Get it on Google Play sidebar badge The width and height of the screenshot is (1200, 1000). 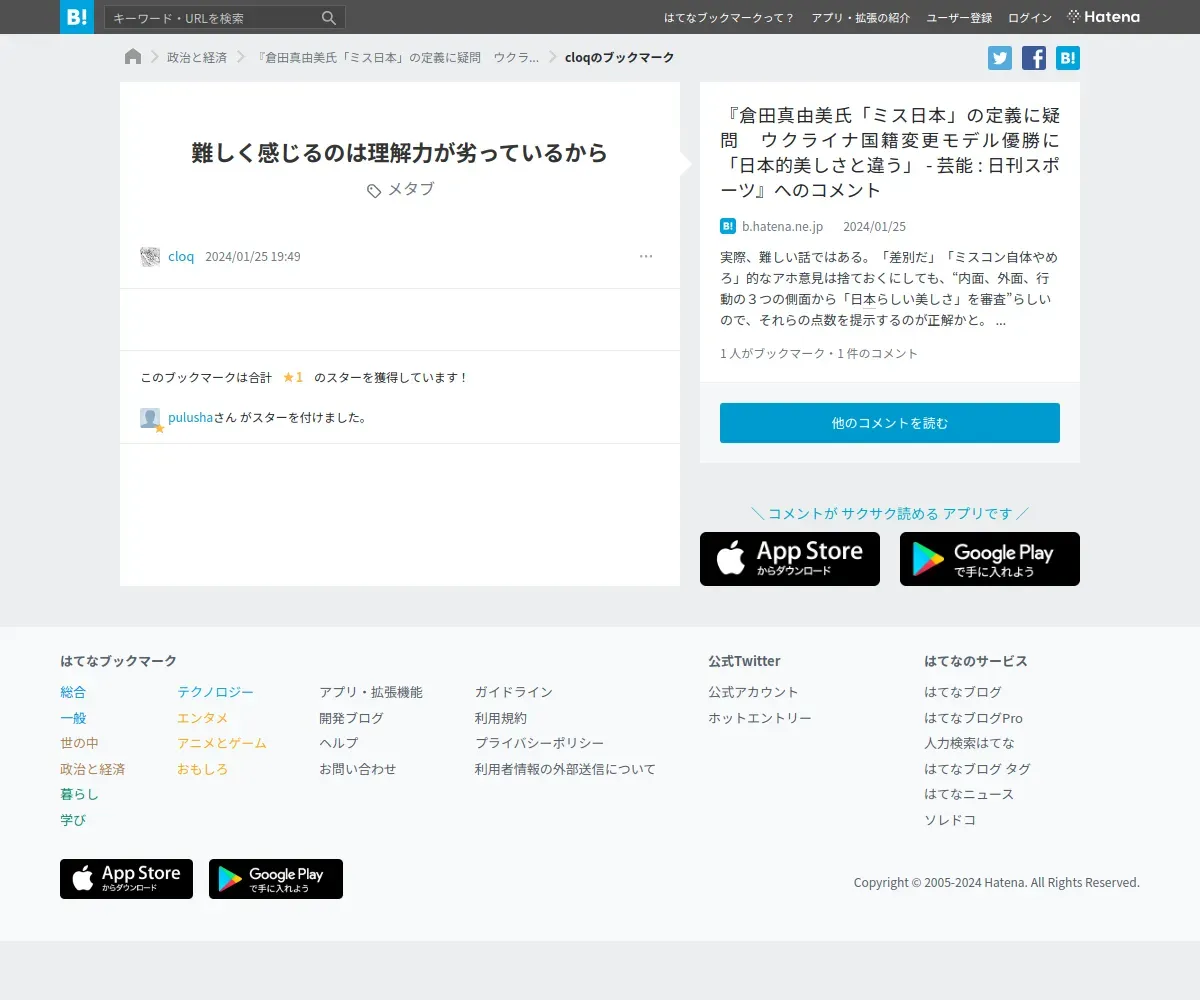pos(990,559)
